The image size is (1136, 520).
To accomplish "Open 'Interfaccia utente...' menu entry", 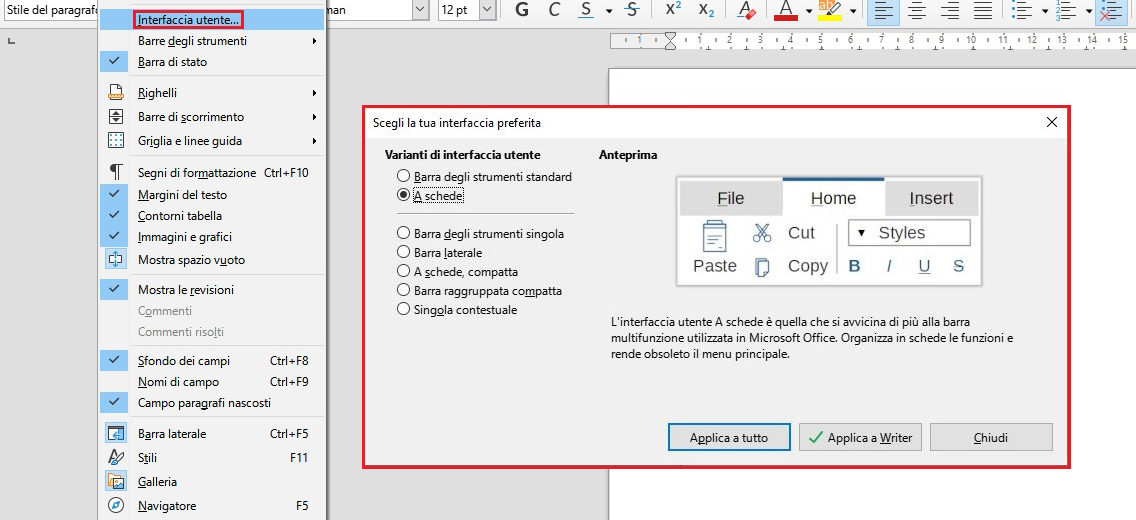I will coord(188,20).
